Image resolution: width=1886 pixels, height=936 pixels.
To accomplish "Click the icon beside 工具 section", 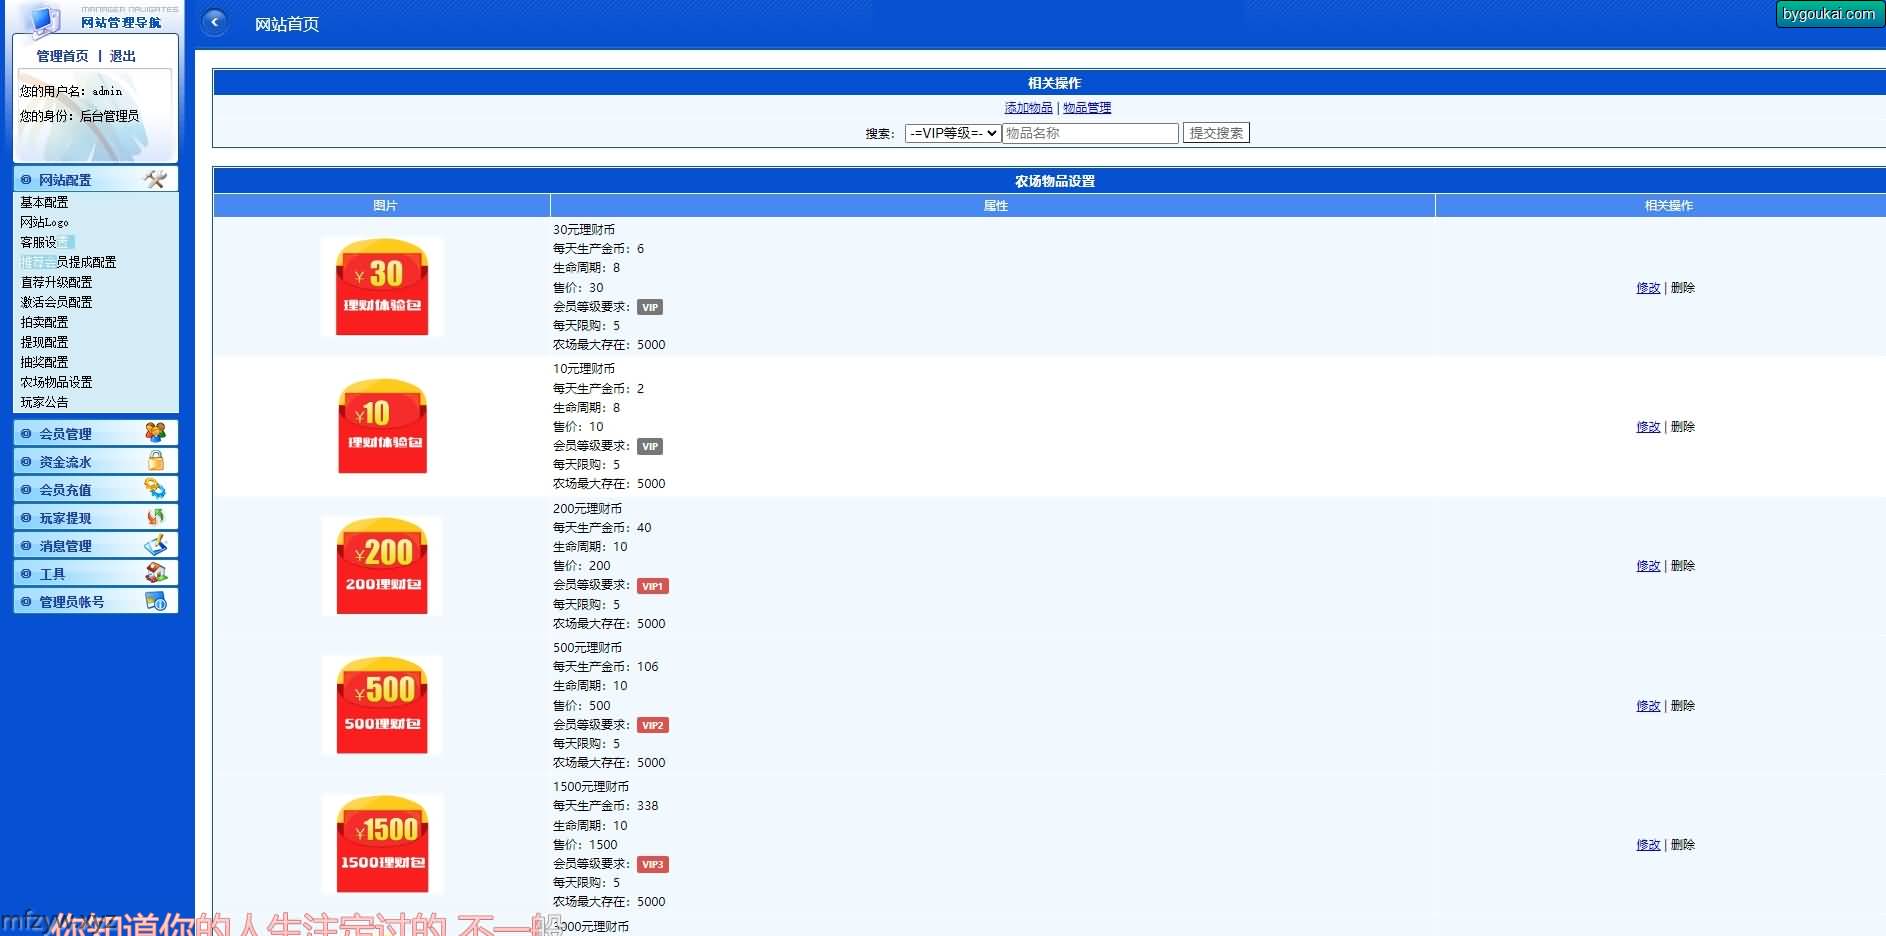I will point(155,572).
